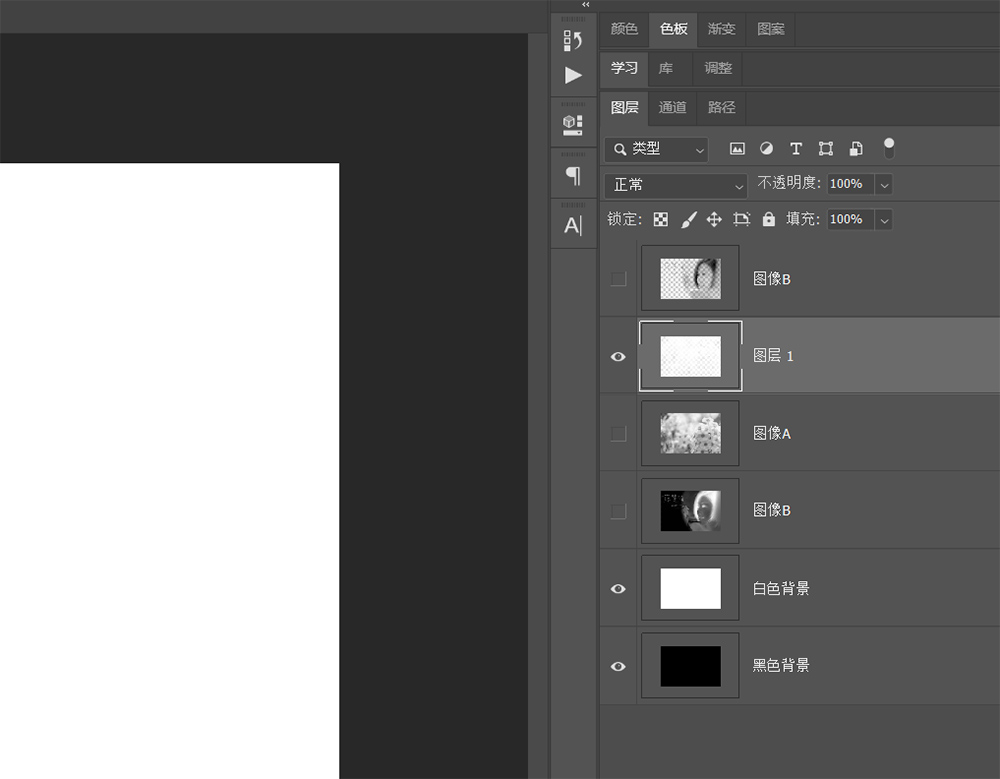Click the layer name 图层 1

pyautogui.click(x=773, y=356)
